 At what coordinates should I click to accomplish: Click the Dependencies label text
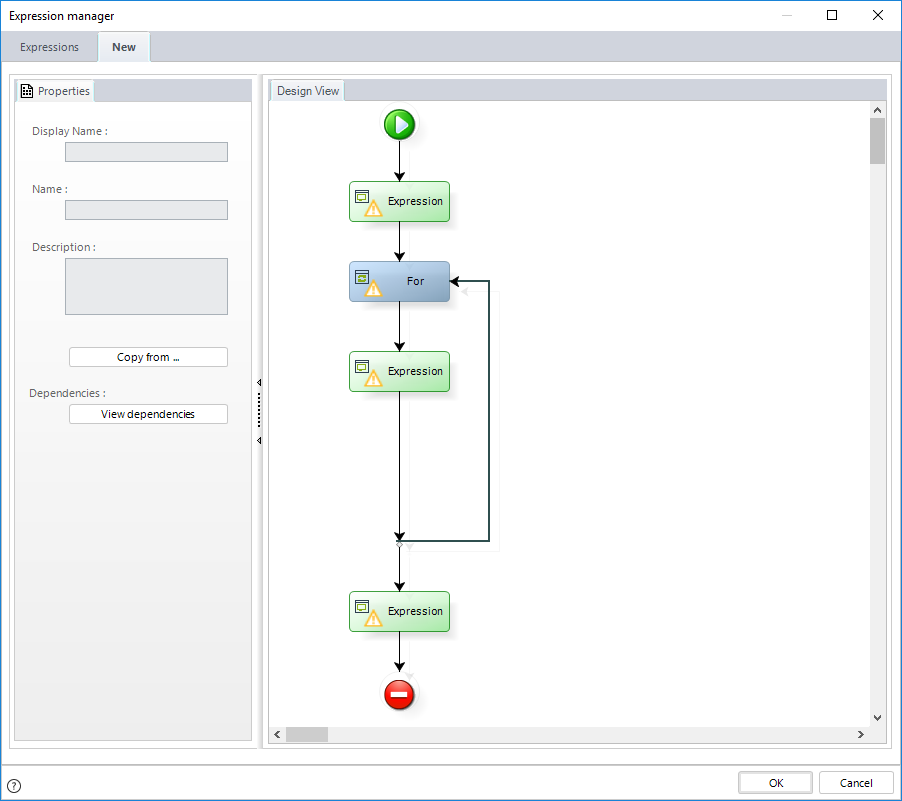[x=67, y=393]
